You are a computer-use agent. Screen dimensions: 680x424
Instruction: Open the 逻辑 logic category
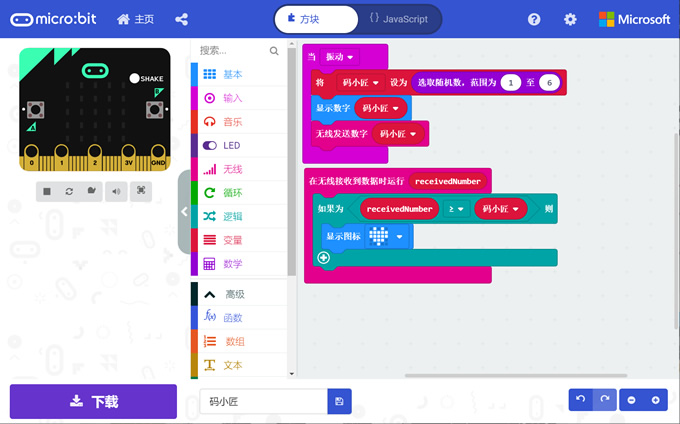tap(239, 216)
